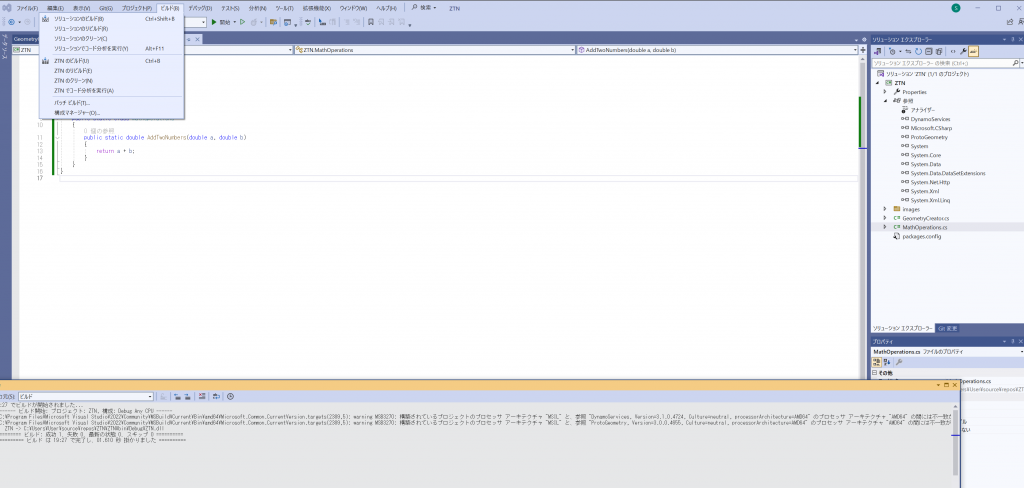The image size is (1024, 488).
Task: Select packages.config in Solution Explorer
Action: [x=922, y=236]
